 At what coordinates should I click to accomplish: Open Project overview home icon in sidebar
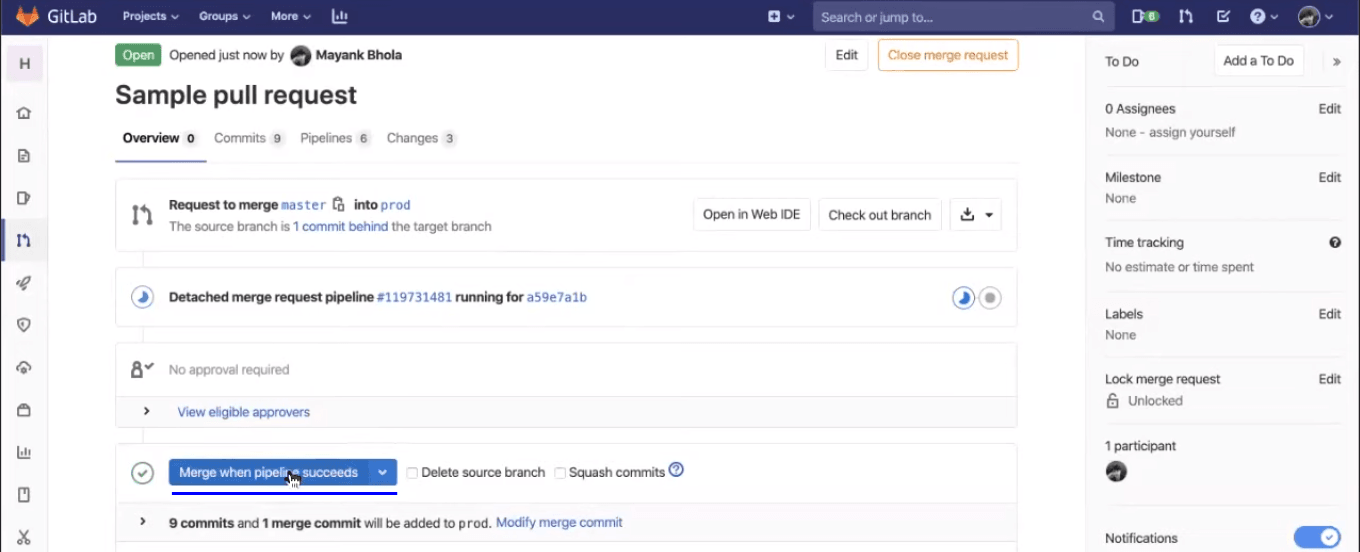24,113
